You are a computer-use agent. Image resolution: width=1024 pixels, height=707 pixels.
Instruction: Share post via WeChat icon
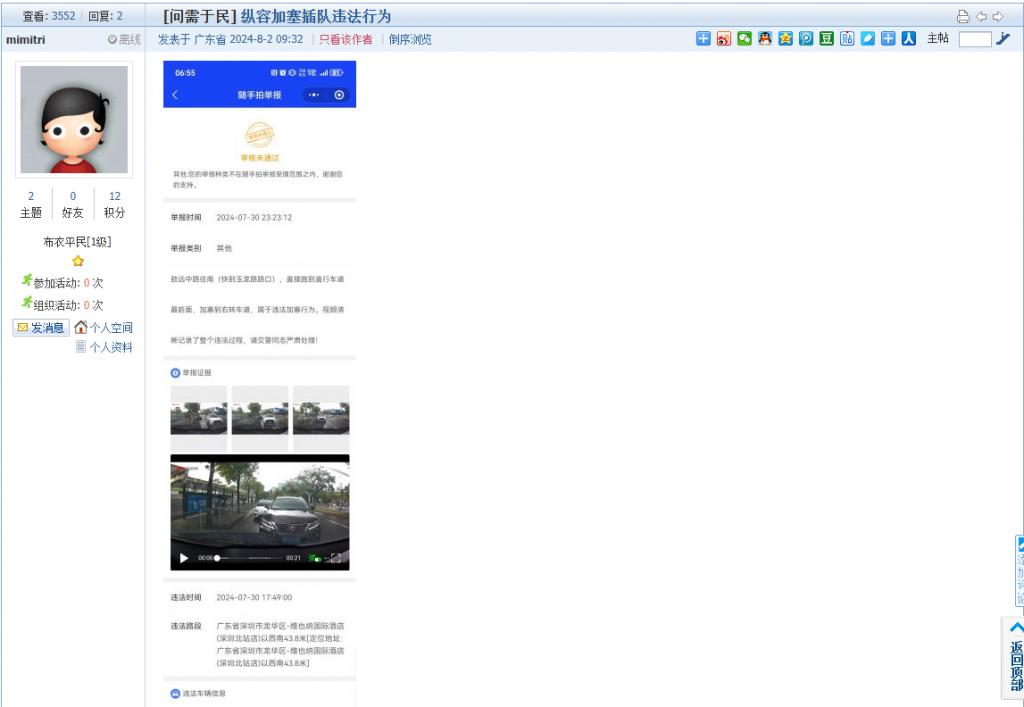point(744,39)
